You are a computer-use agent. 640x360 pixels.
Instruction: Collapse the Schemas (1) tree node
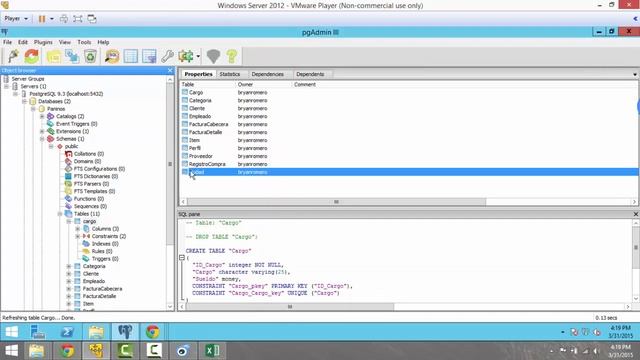point(42,139)
